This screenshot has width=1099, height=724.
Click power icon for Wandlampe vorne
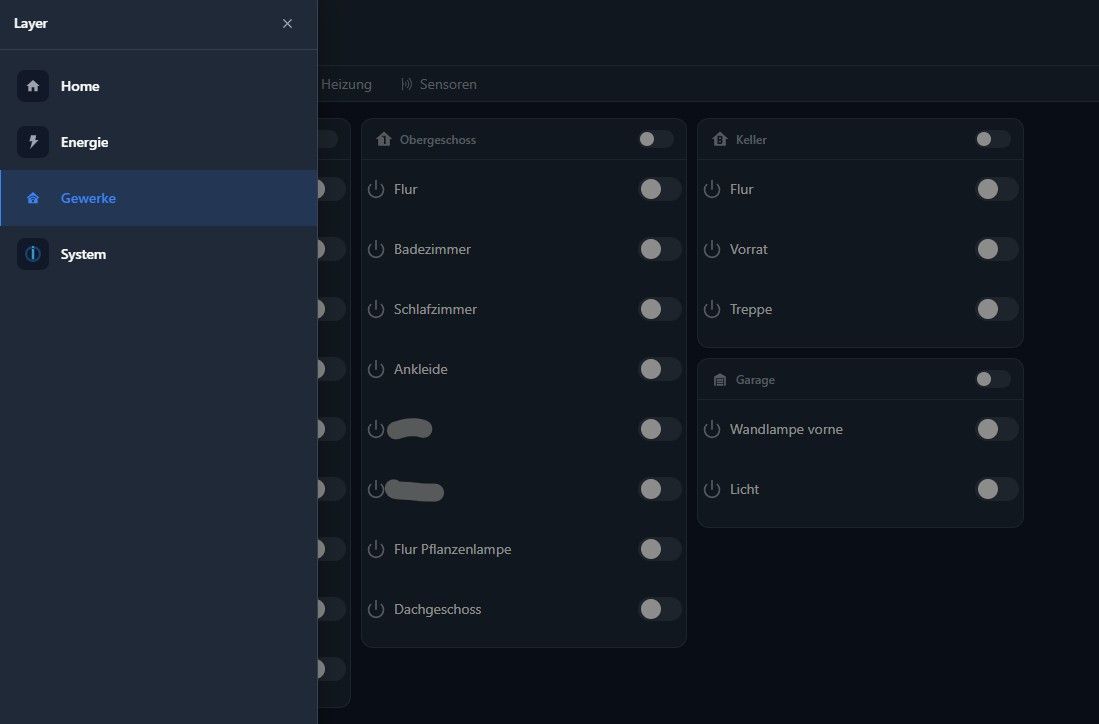(712, 430)
